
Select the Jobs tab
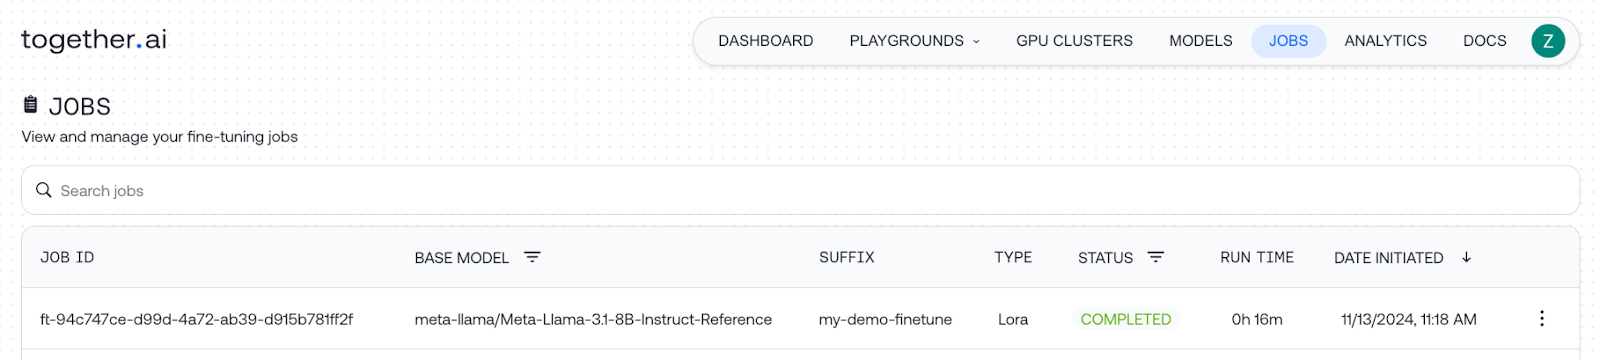[1288, 41]
